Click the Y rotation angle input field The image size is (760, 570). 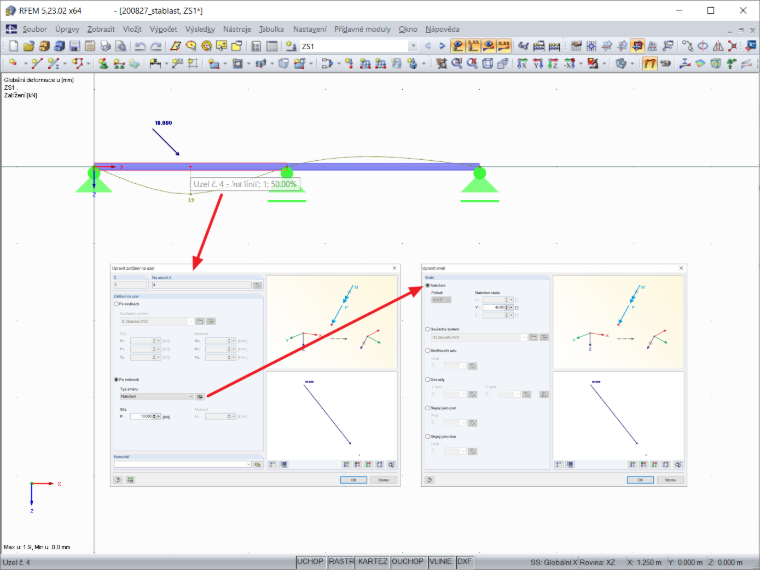[x=497, y=307]
